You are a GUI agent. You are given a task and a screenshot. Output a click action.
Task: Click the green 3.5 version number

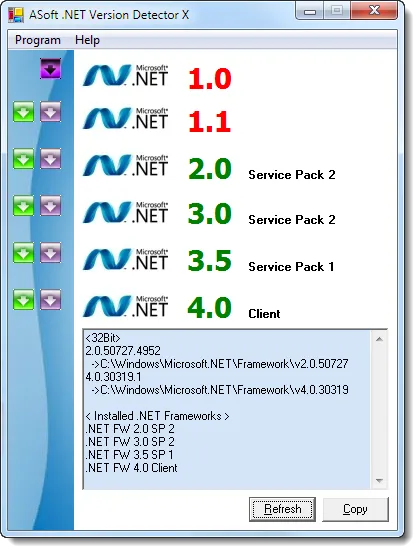[x=210, y=261]
